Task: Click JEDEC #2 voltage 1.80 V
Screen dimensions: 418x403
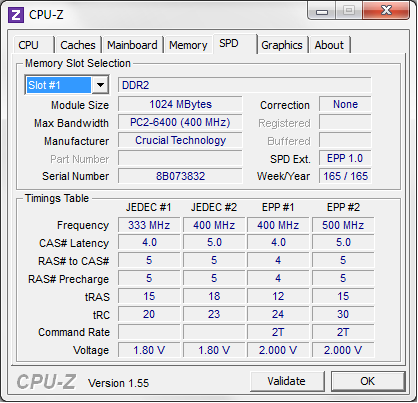Action: pyautogui.click(x=214, y=350)
